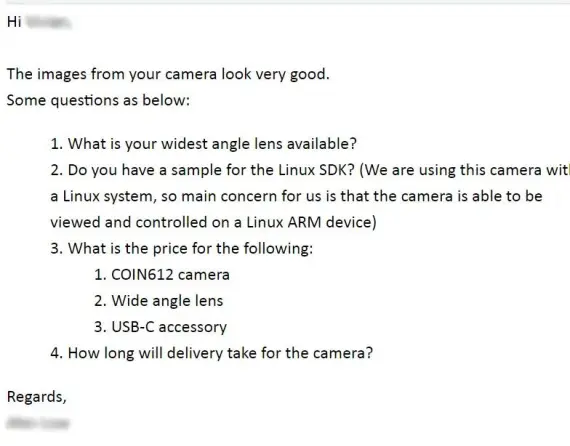Click question 4 about delivery time
The width and height of the screenshot is (570, 446).
pos(212,353)
